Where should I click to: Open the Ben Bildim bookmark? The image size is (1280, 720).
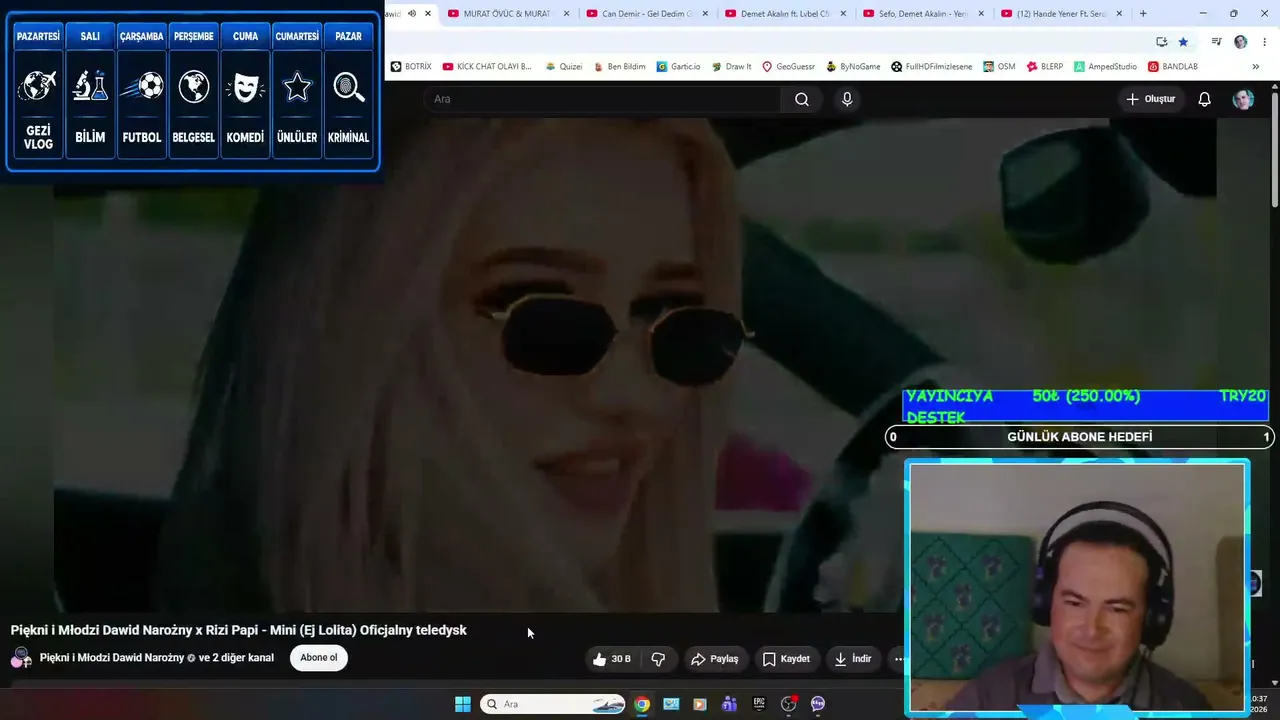619,67
